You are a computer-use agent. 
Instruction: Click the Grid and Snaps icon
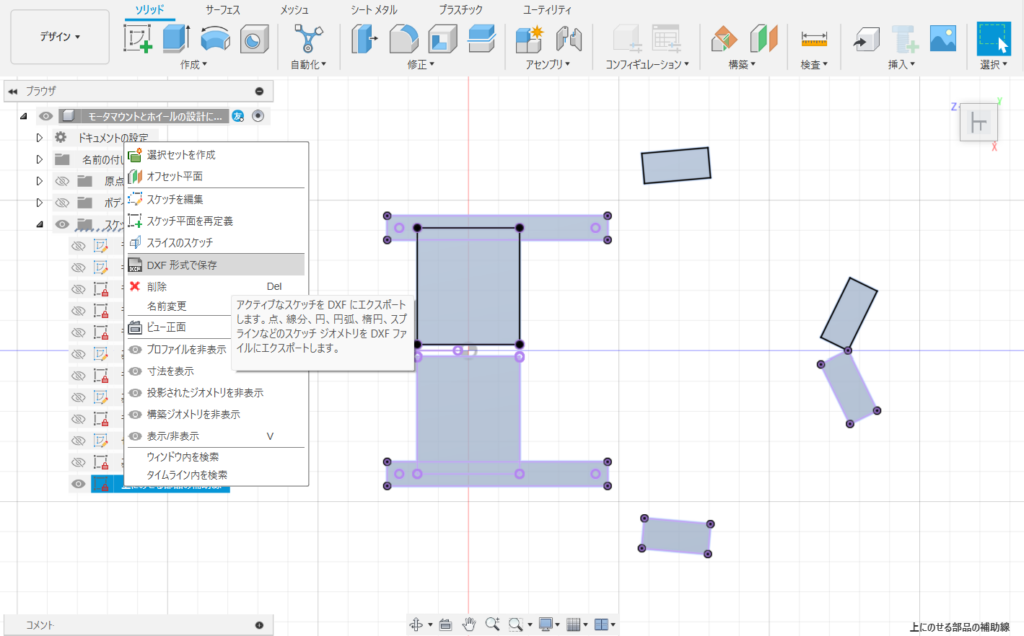click(573, 624)
